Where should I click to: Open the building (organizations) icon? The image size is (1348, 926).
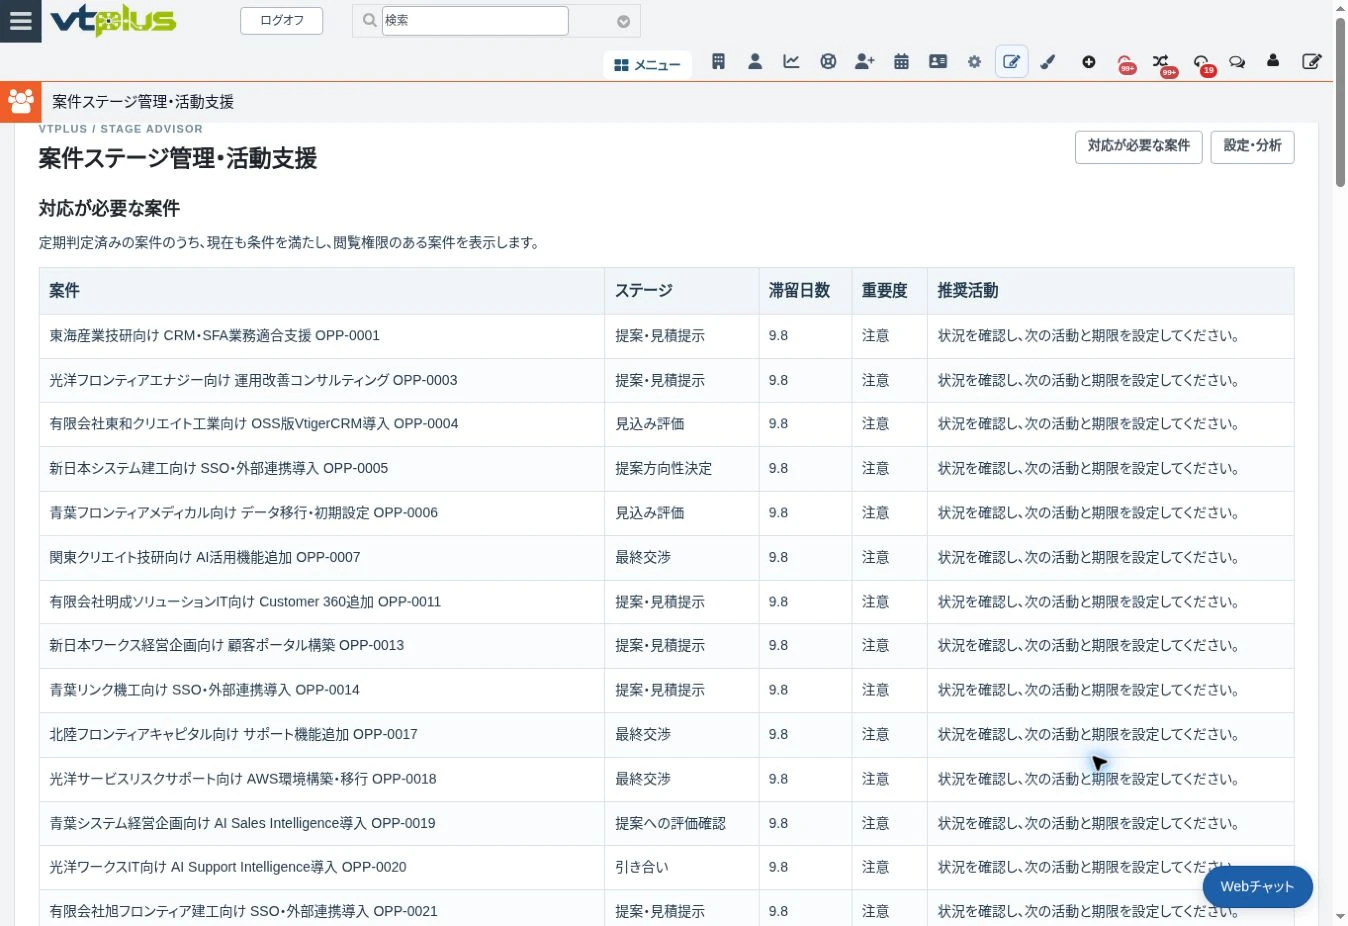click(x=718, y=62)
